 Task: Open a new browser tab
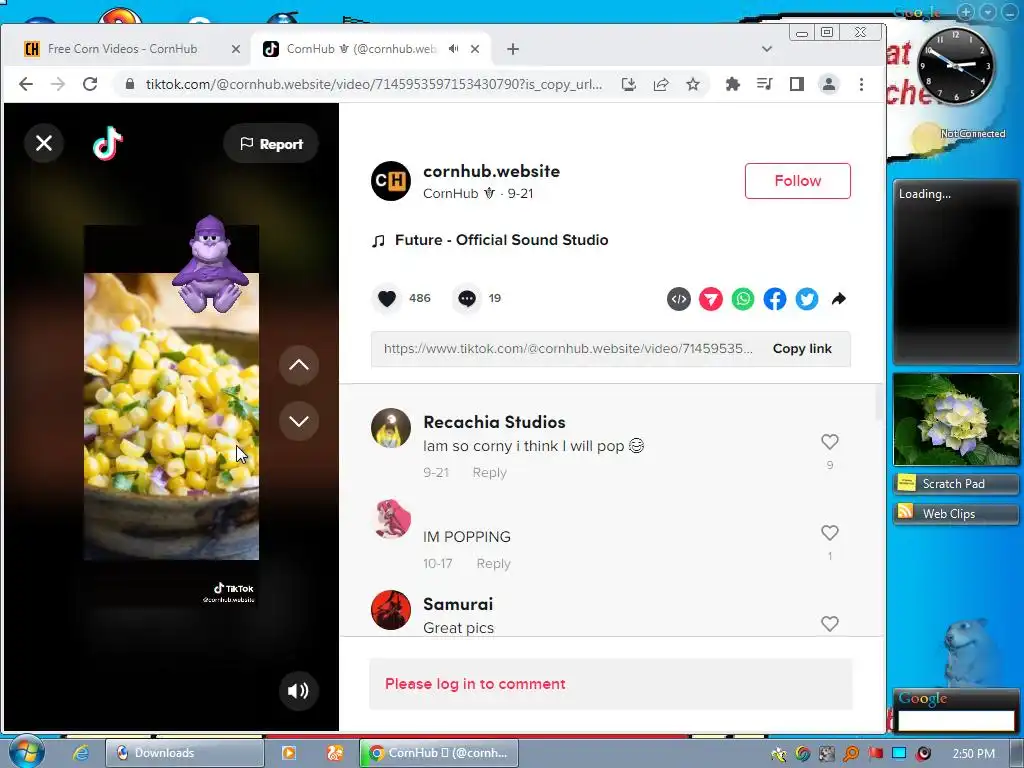513,49
